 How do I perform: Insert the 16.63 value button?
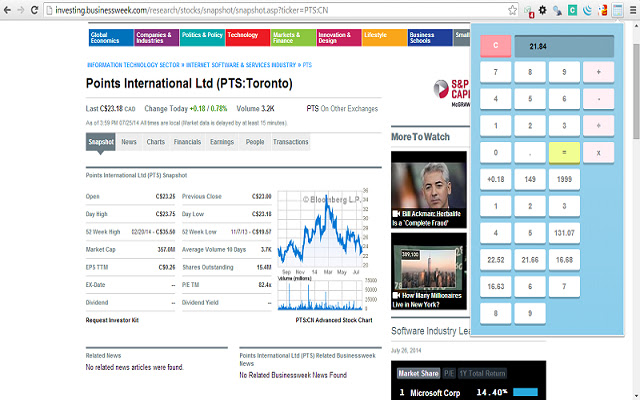pos(496,287)
